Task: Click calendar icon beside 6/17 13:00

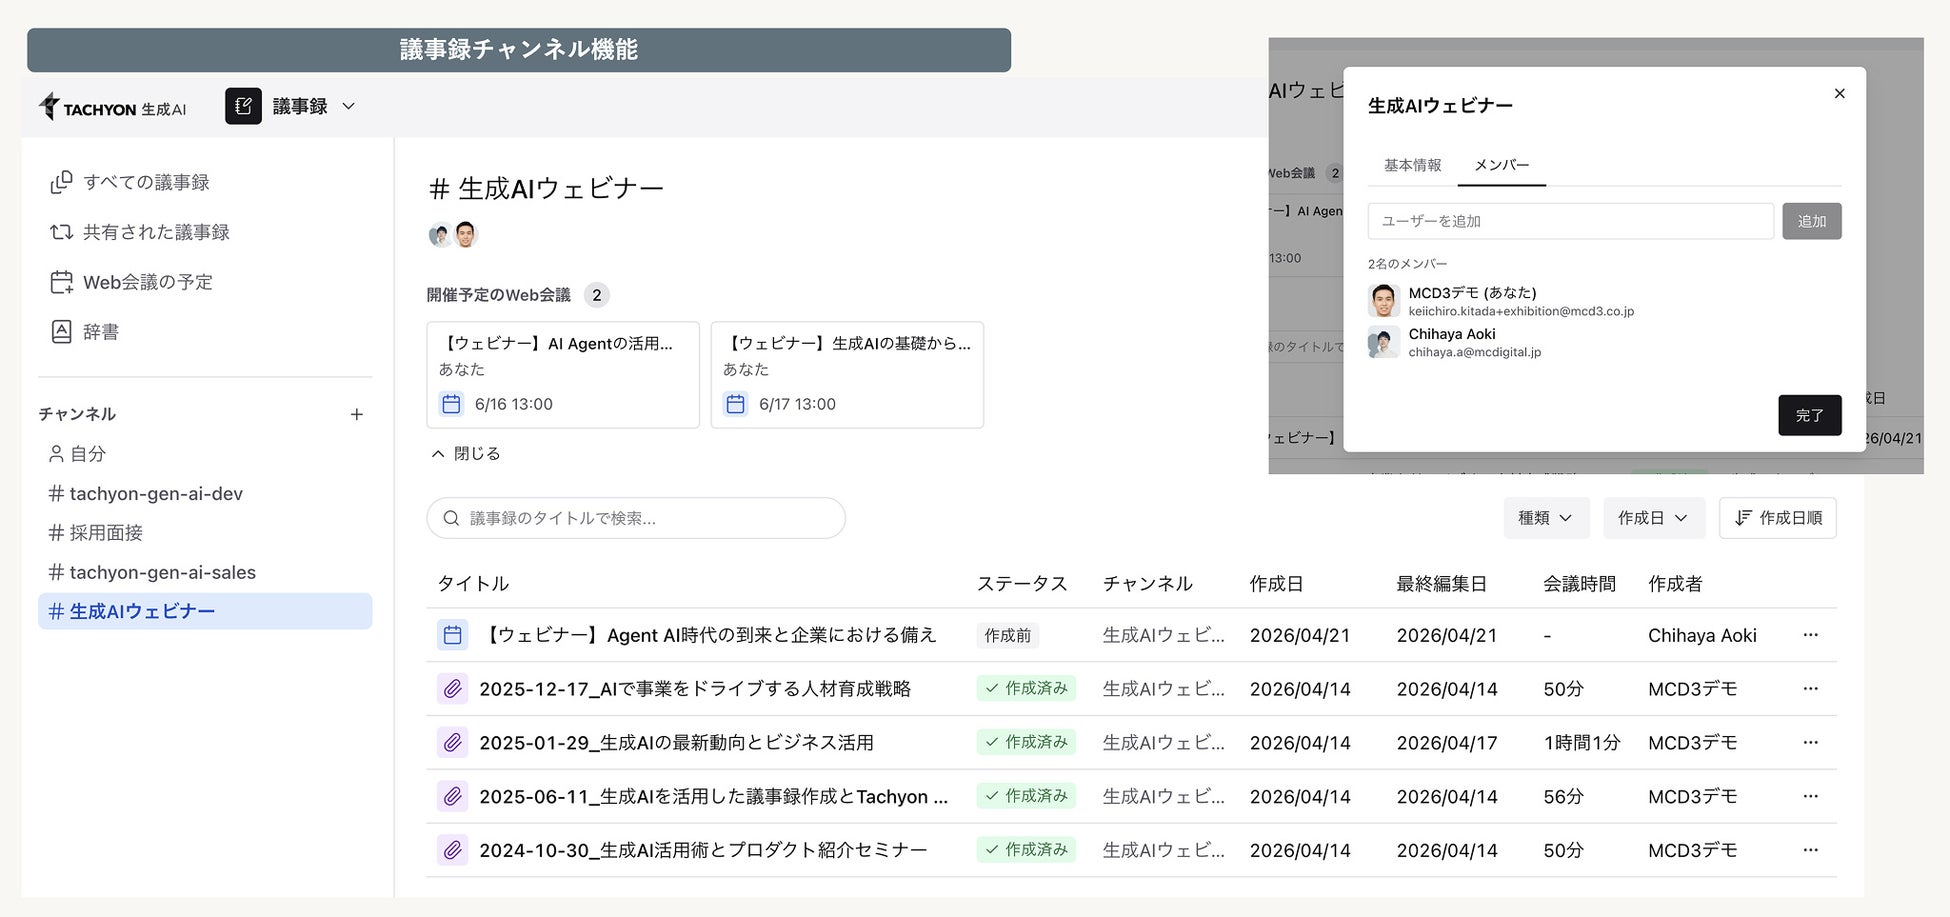Action: tap(736, 404)
